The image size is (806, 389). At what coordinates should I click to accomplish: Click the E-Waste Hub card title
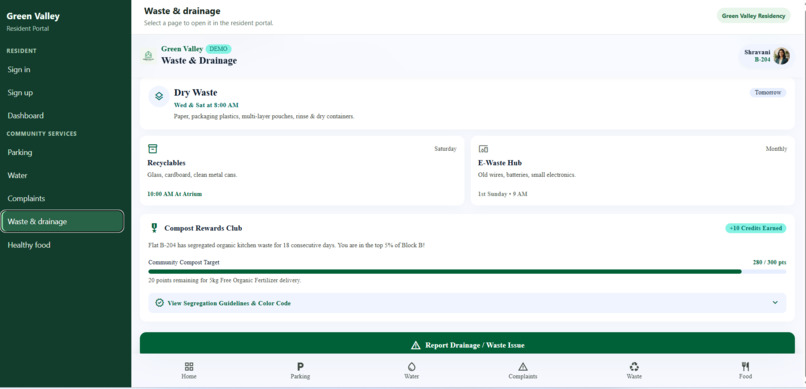(500, 163)
